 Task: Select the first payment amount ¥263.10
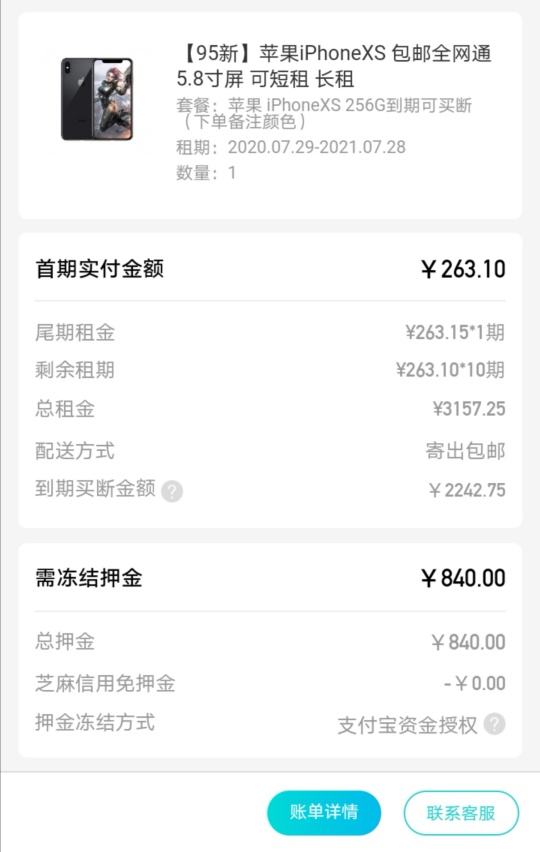pos(463,269)
